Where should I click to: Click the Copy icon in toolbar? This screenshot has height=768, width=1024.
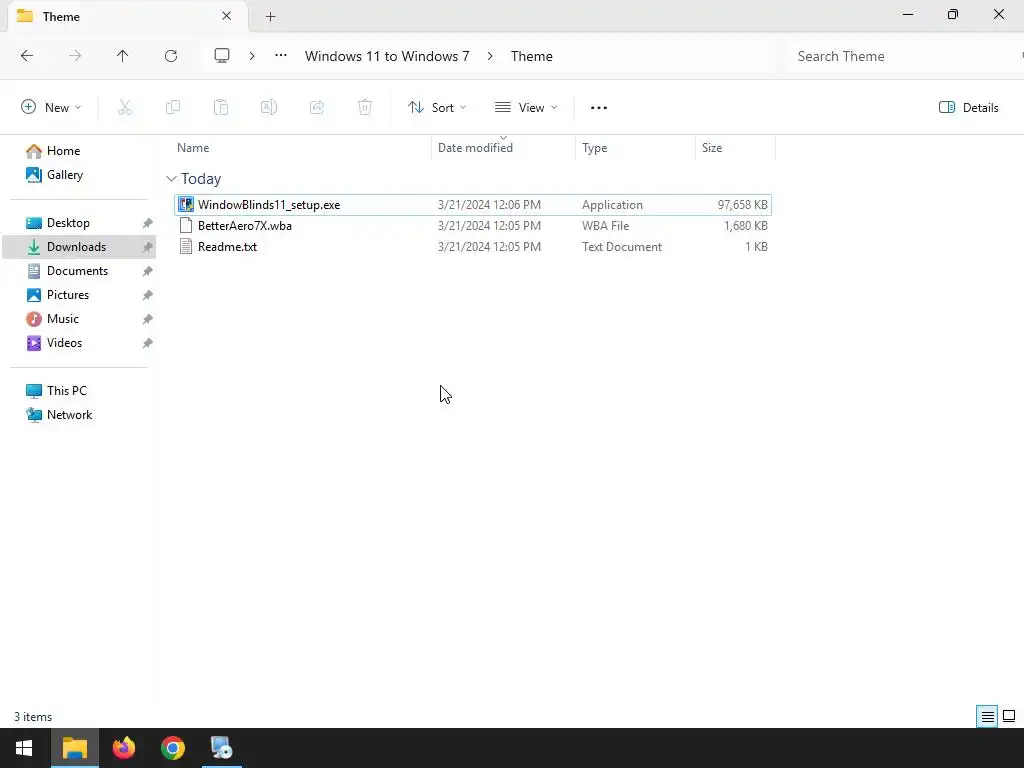click(173, 108)
